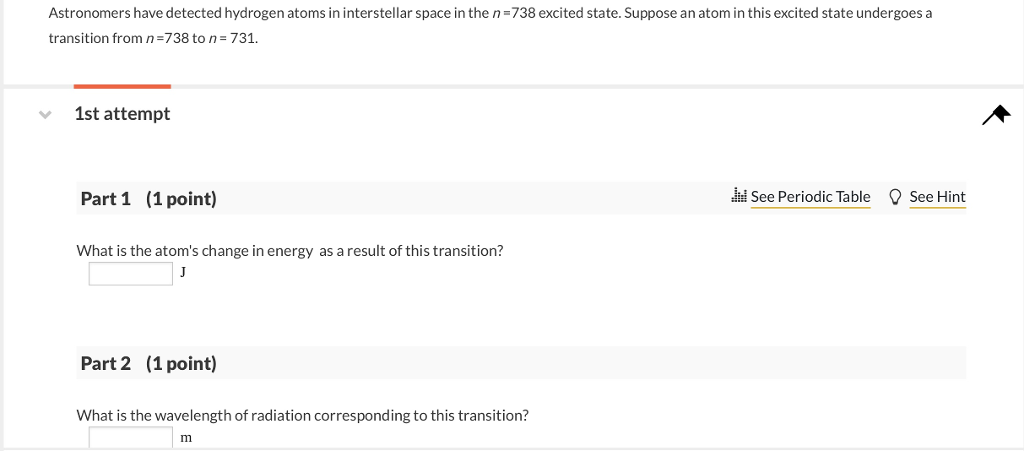Click the atom's change in energy question
This screenshot has width=1024, height=451.
point(290,251)
